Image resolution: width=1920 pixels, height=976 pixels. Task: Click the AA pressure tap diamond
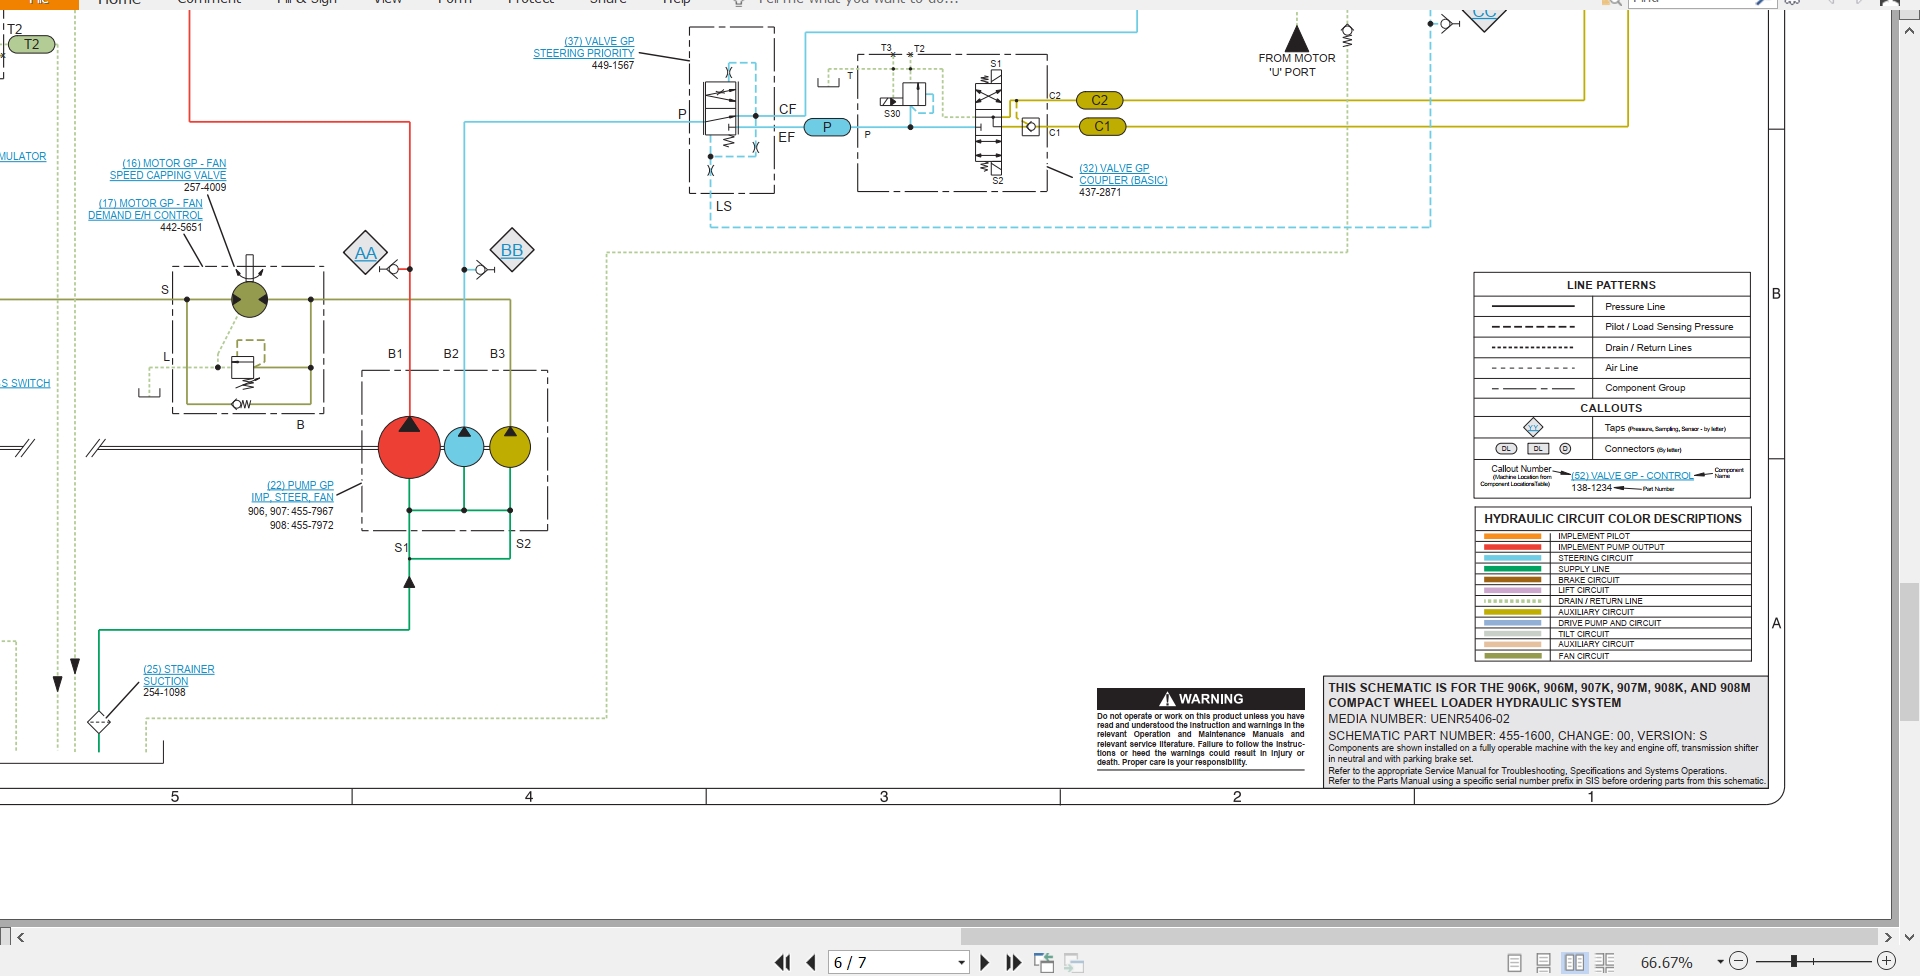pyautogui.click(x=366, y=253)
